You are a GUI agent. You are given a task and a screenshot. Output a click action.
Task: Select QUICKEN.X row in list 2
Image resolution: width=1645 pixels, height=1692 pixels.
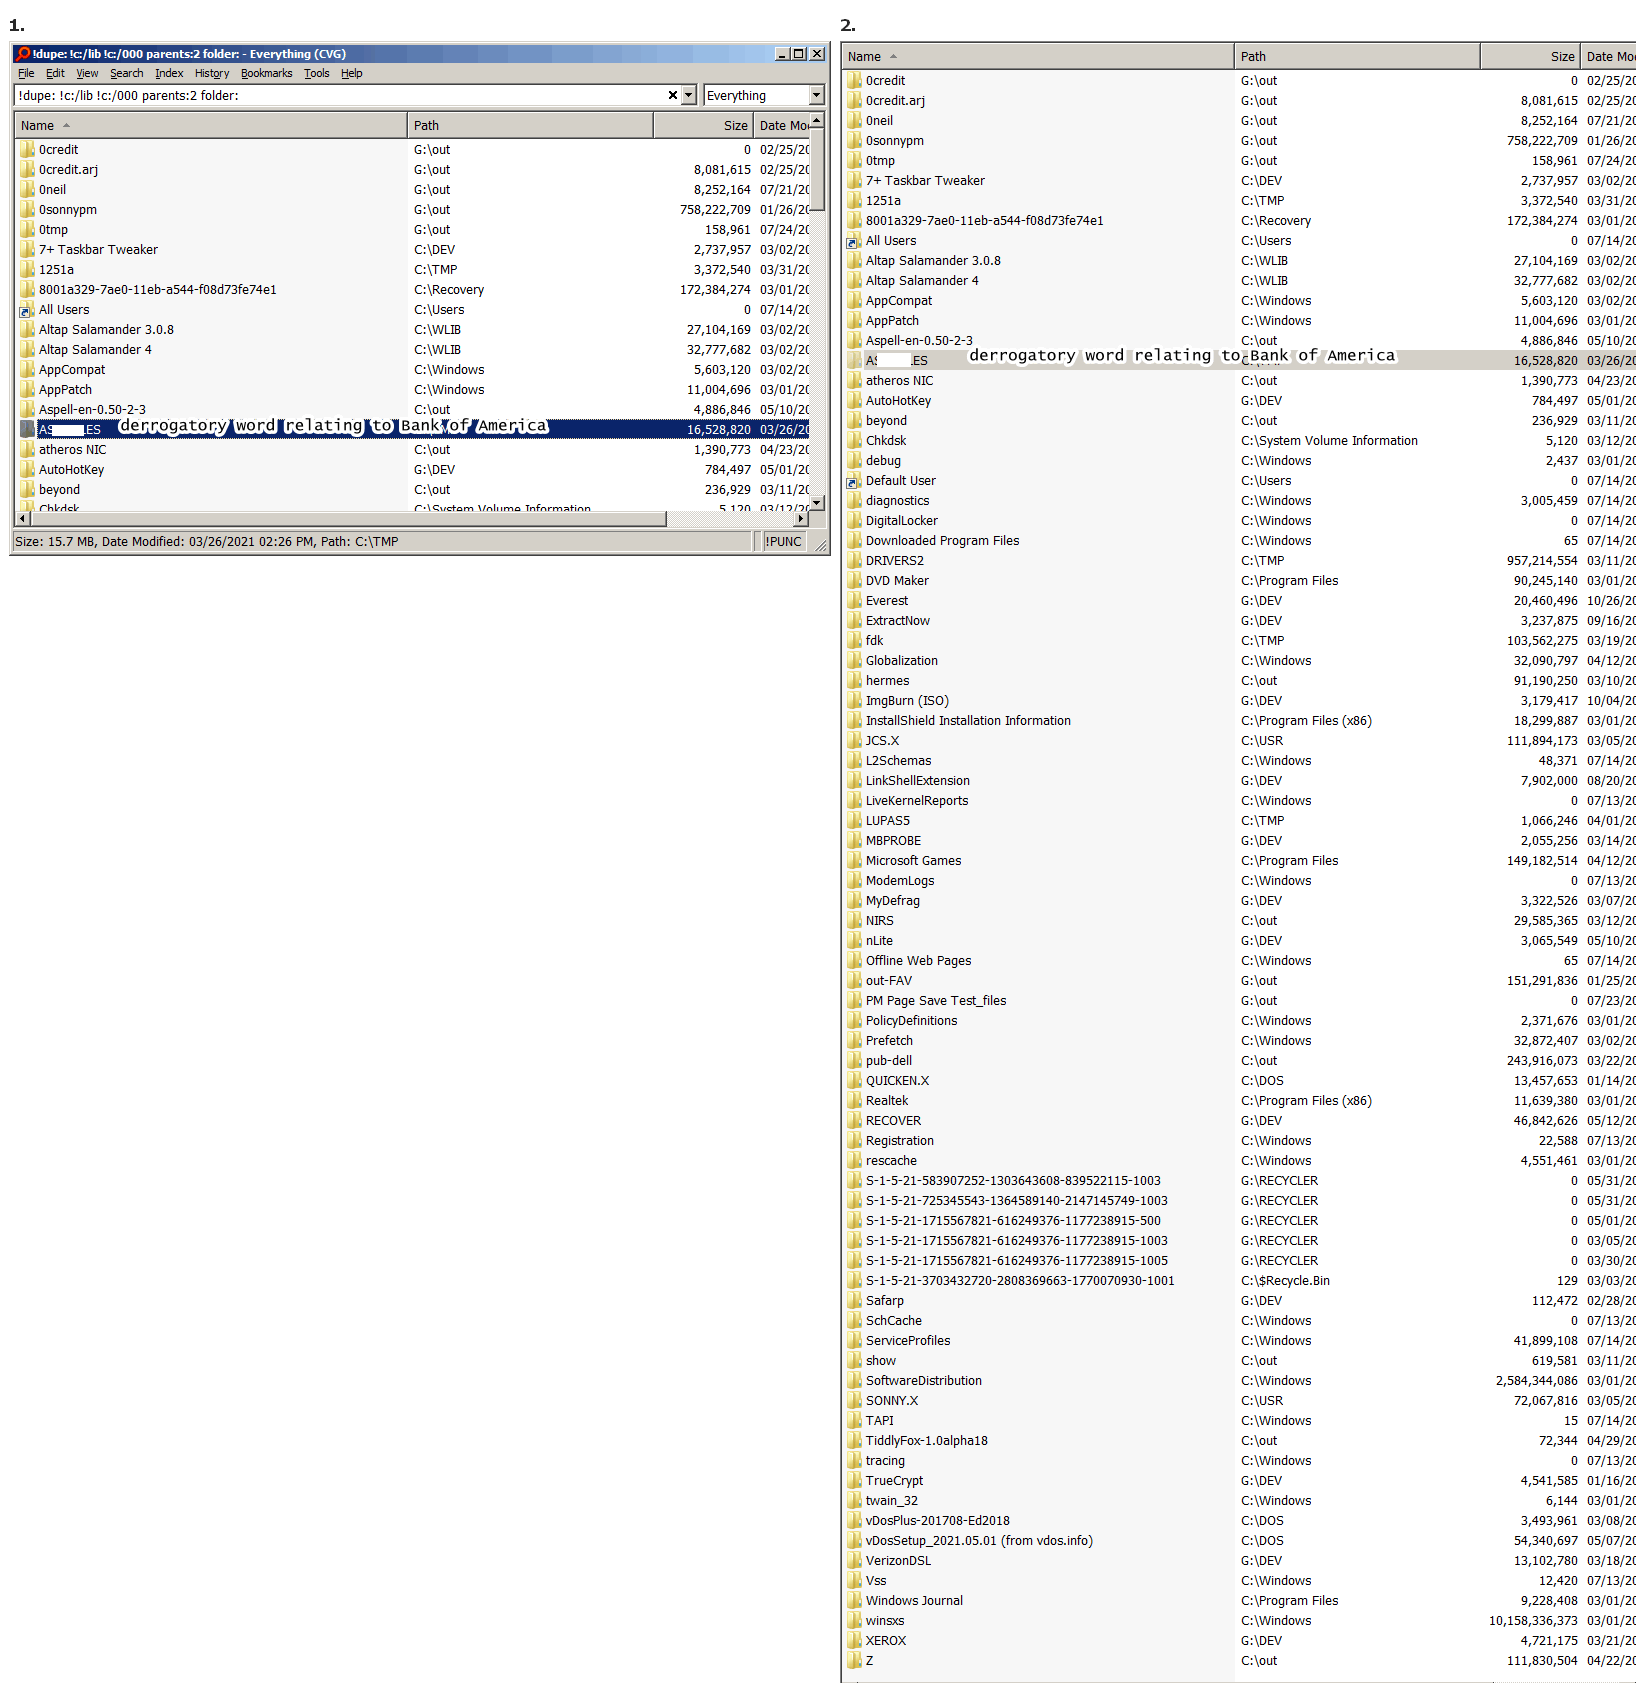pyautogui.click(x=1239, y=1080)
